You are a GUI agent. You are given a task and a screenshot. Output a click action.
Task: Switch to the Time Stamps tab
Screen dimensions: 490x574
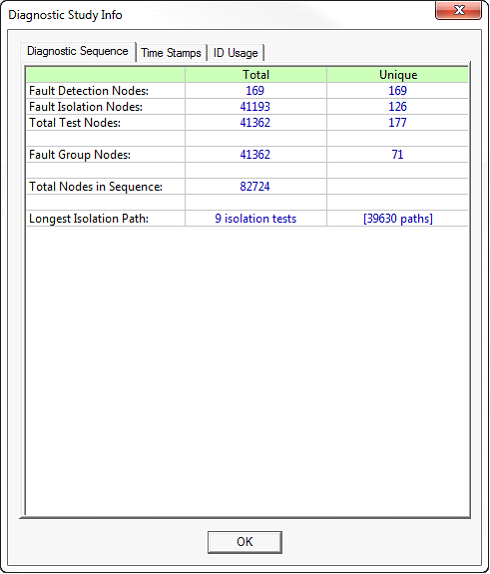(x=171, y=53)
